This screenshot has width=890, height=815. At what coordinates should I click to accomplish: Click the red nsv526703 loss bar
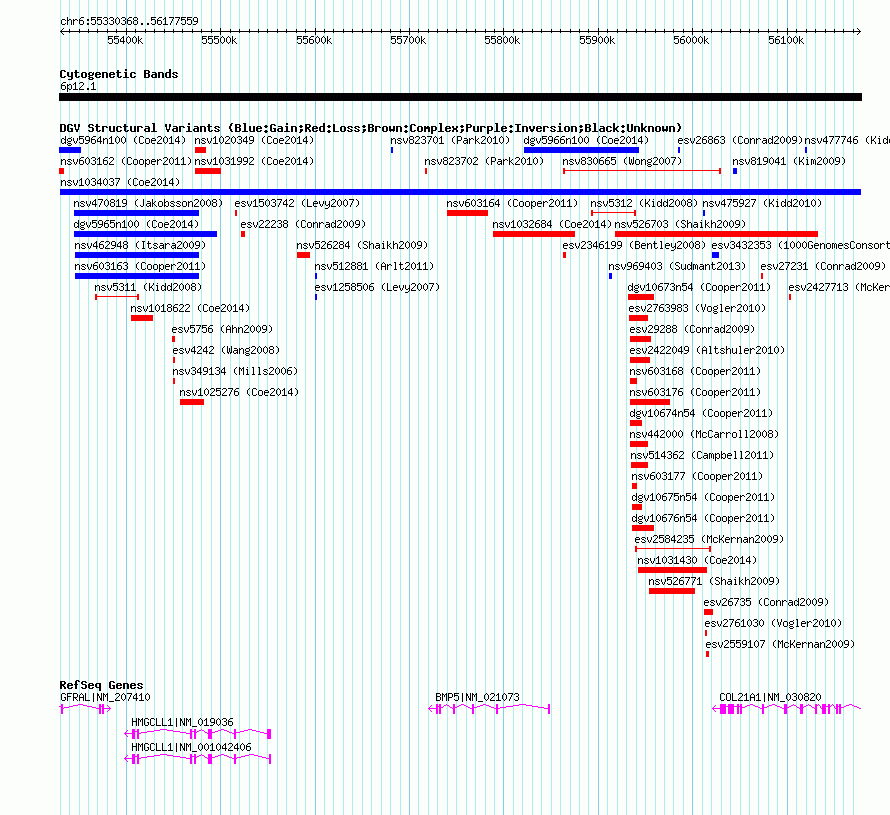tap(716, 234)
